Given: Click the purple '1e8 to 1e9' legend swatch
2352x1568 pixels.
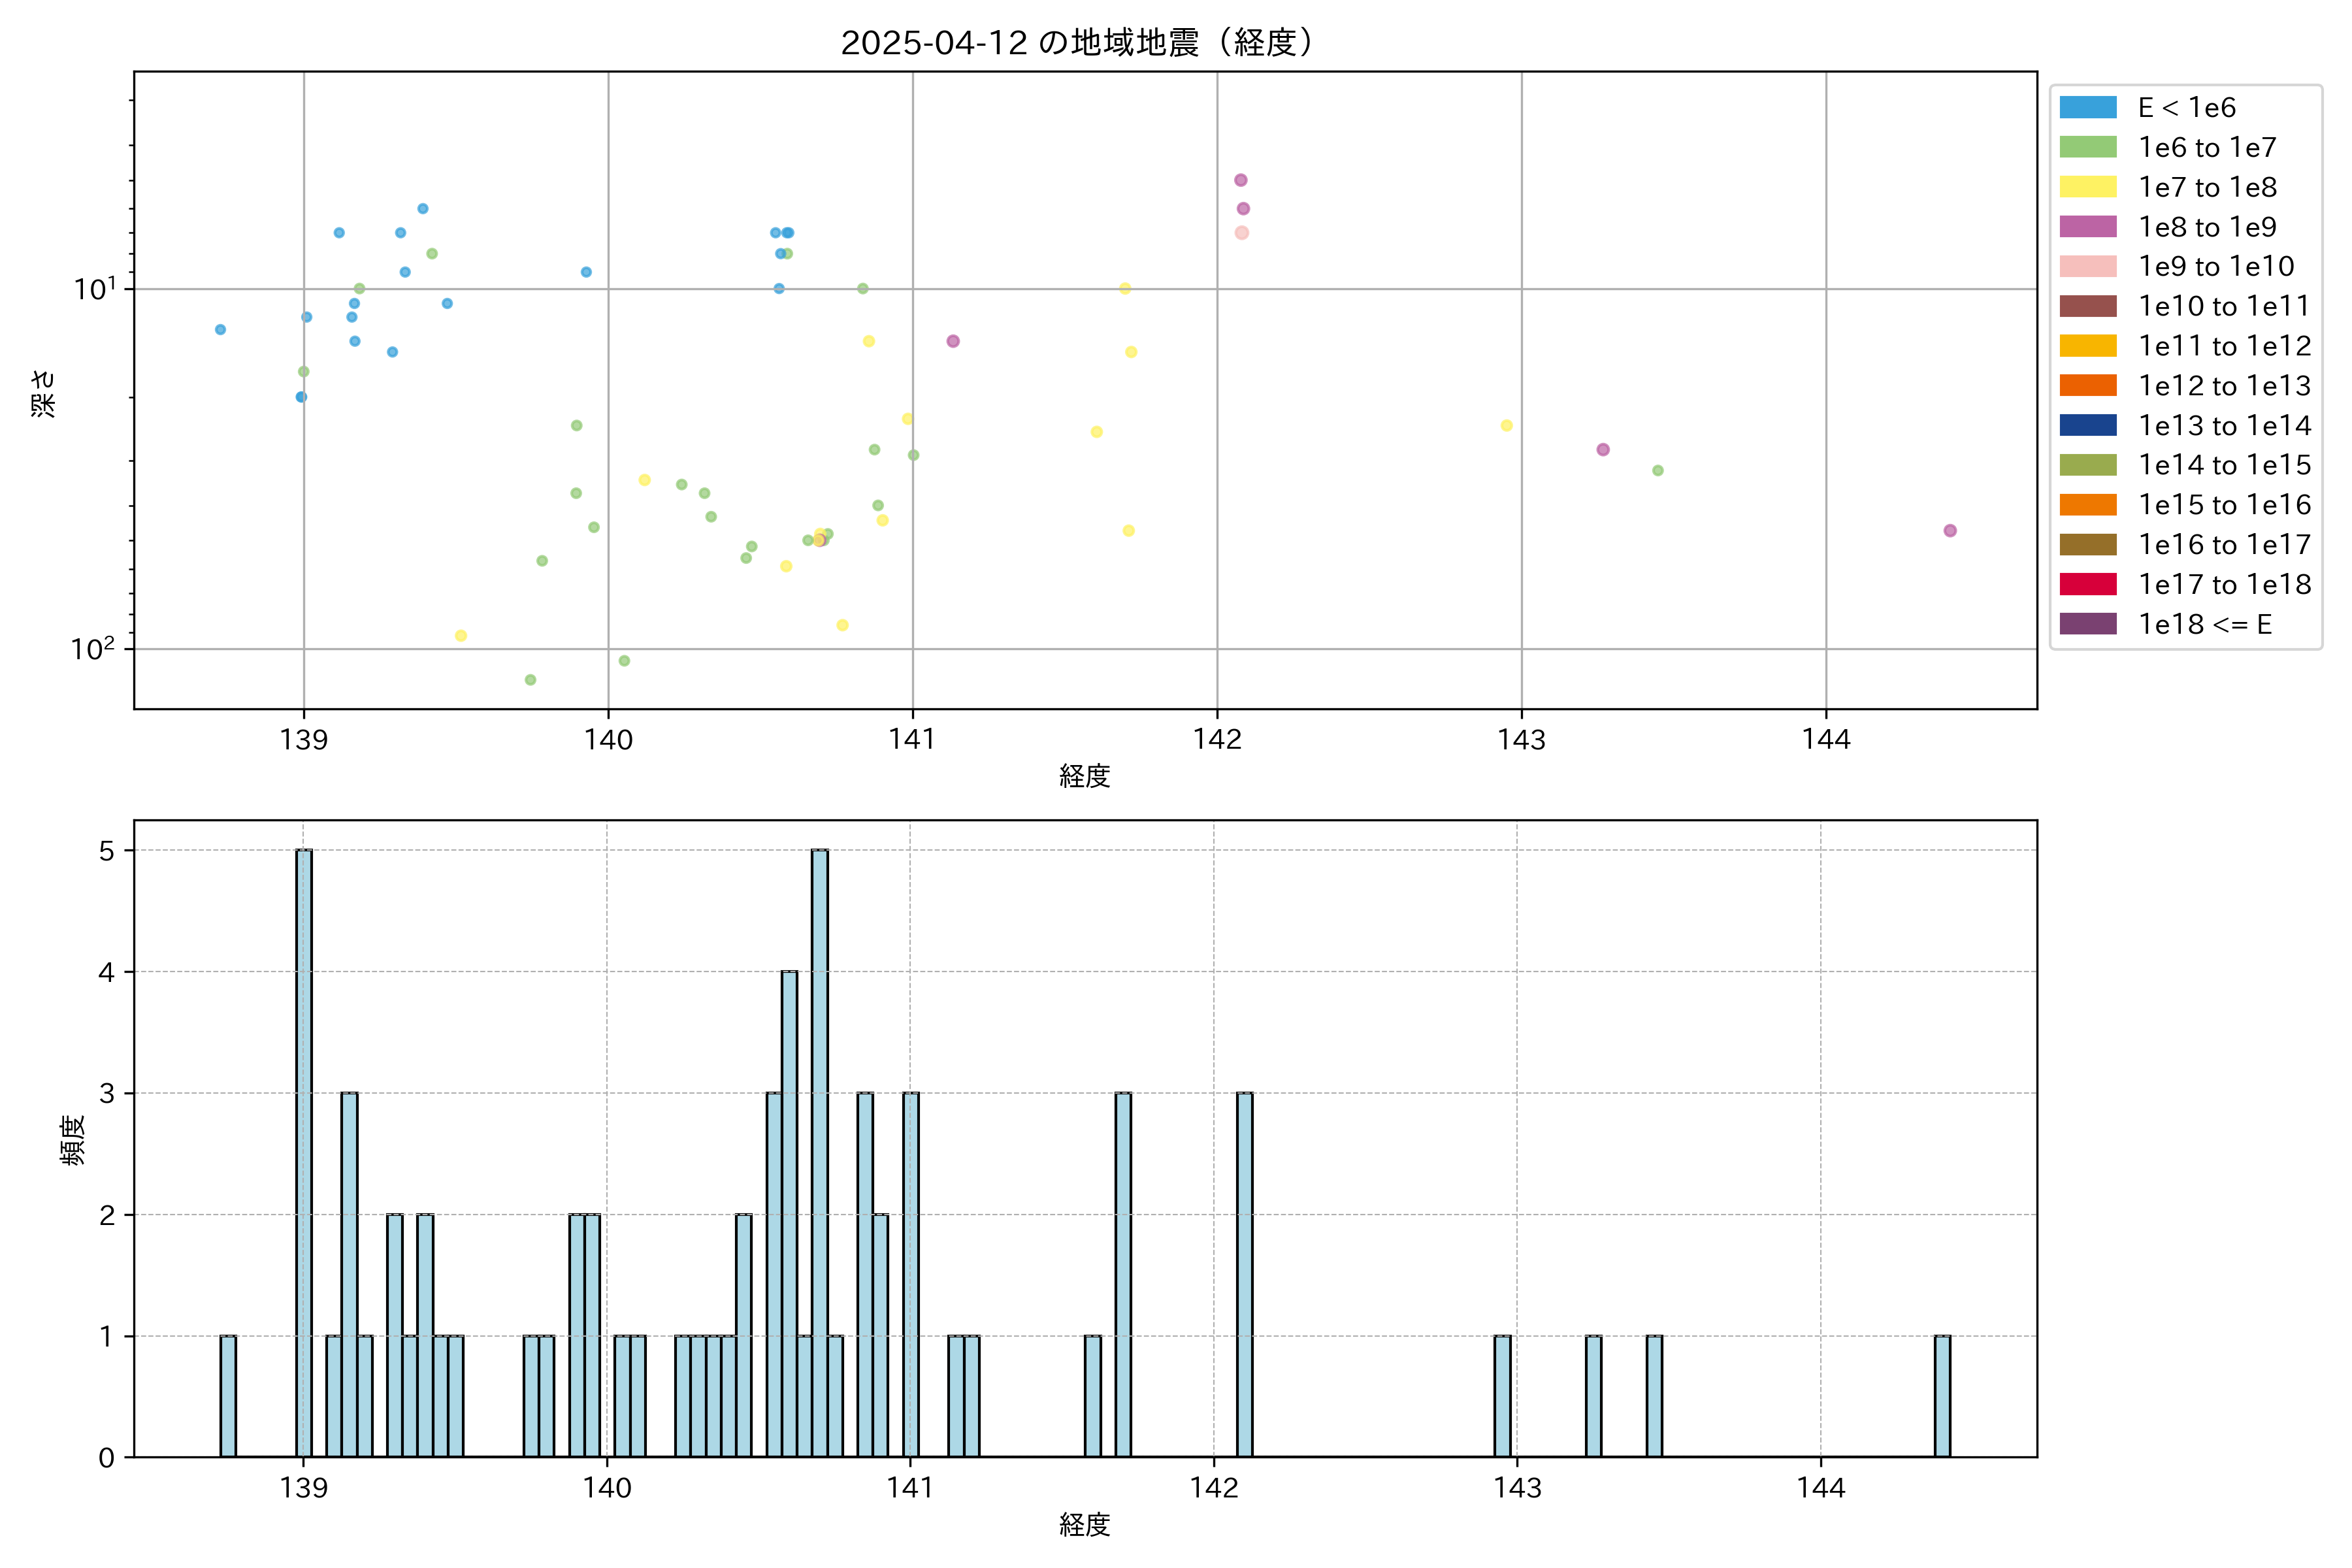Looking at the screenshot, I should pos(2087,227).
